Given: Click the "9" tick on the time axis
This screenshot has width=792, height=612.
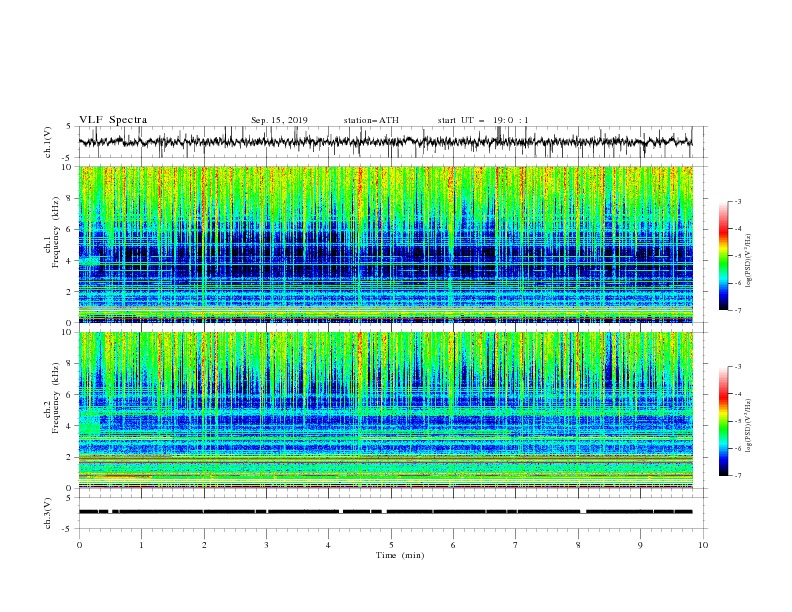Looking at the screenshot, I should click(x=640, y=545).
